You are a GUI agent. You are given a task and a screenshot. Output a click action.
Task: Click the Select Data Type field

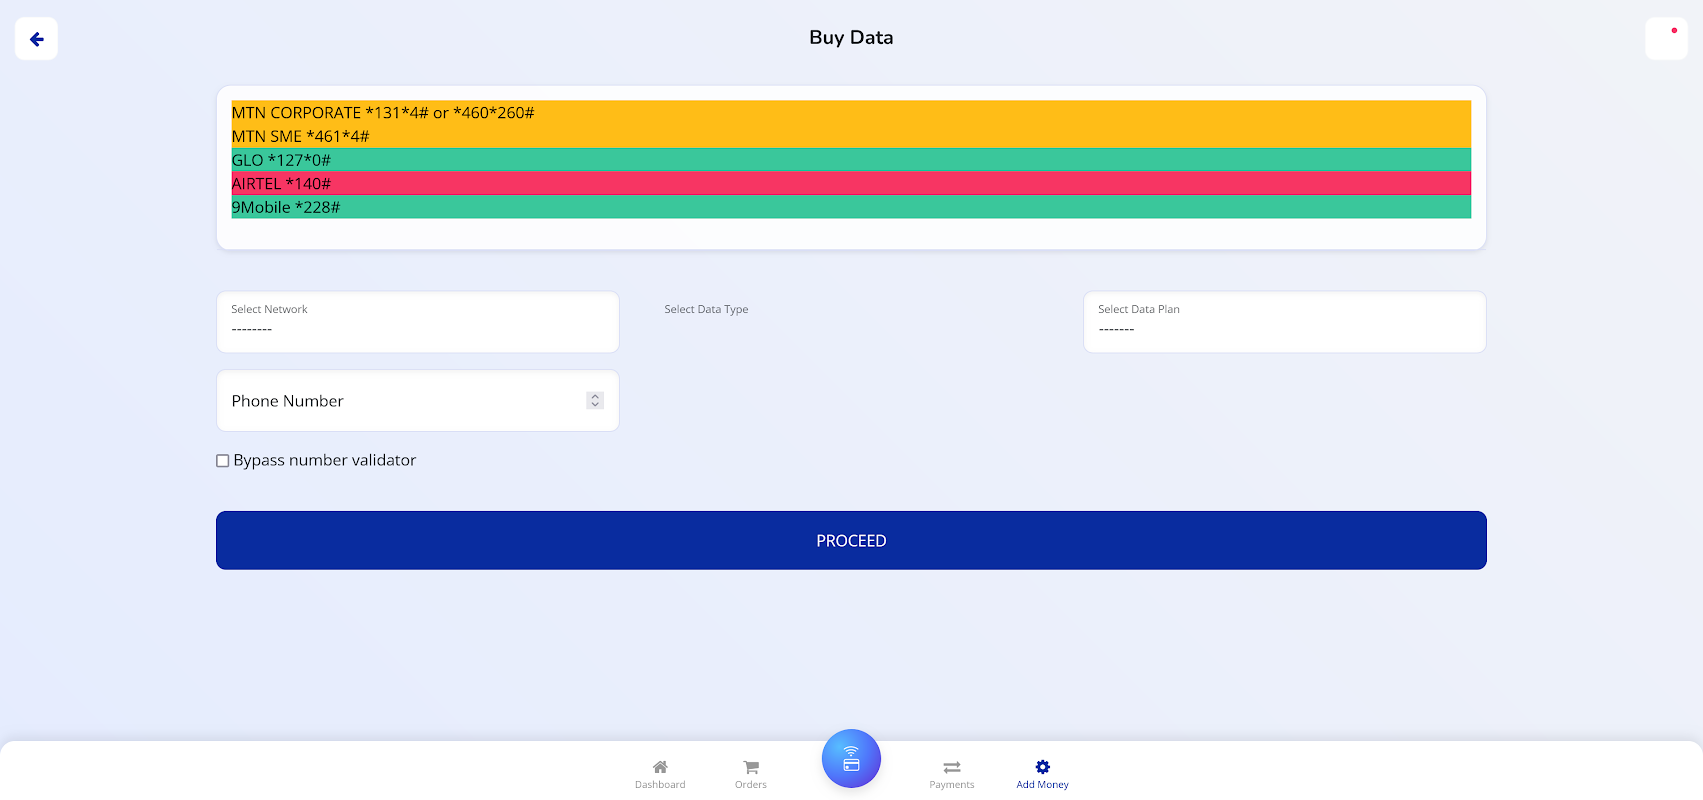851,322
